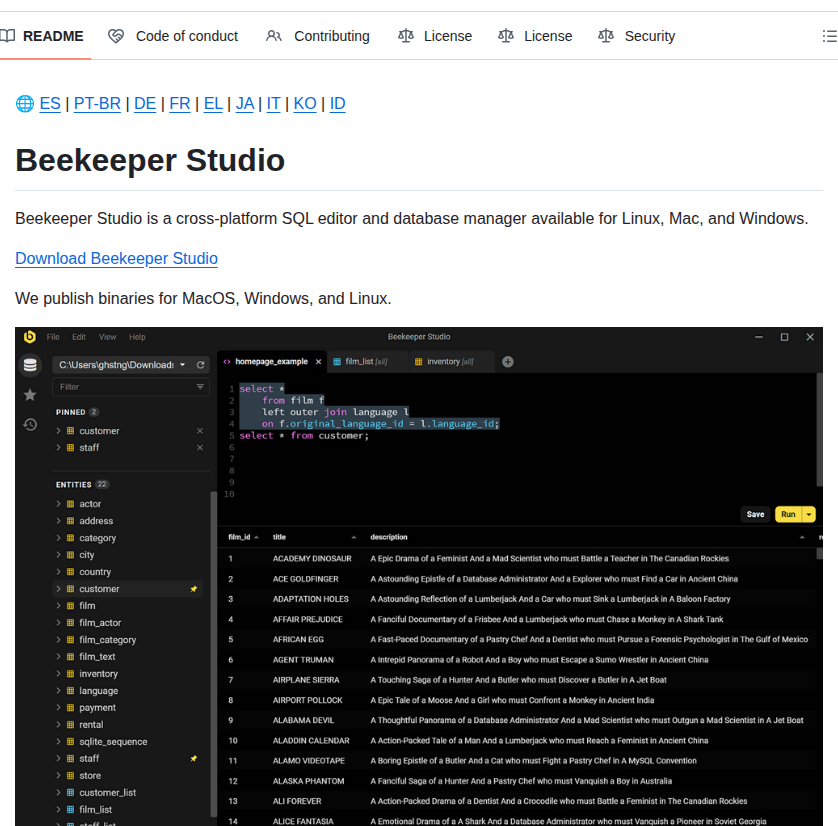Screen dimensions: 838x826
Task: Click the Beekeeper Studio logo icon
Action: [x=30, y=337]
